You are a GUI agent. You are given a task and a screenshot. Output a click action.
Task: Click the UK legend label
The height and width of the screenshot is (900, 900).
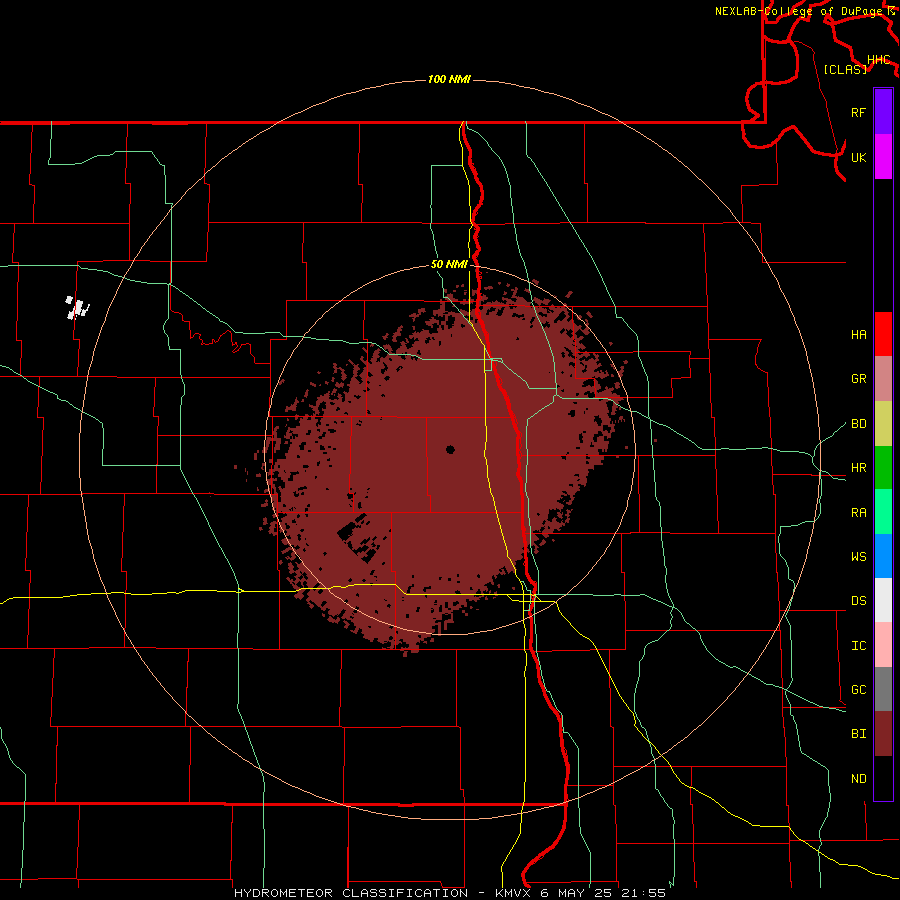858,157
